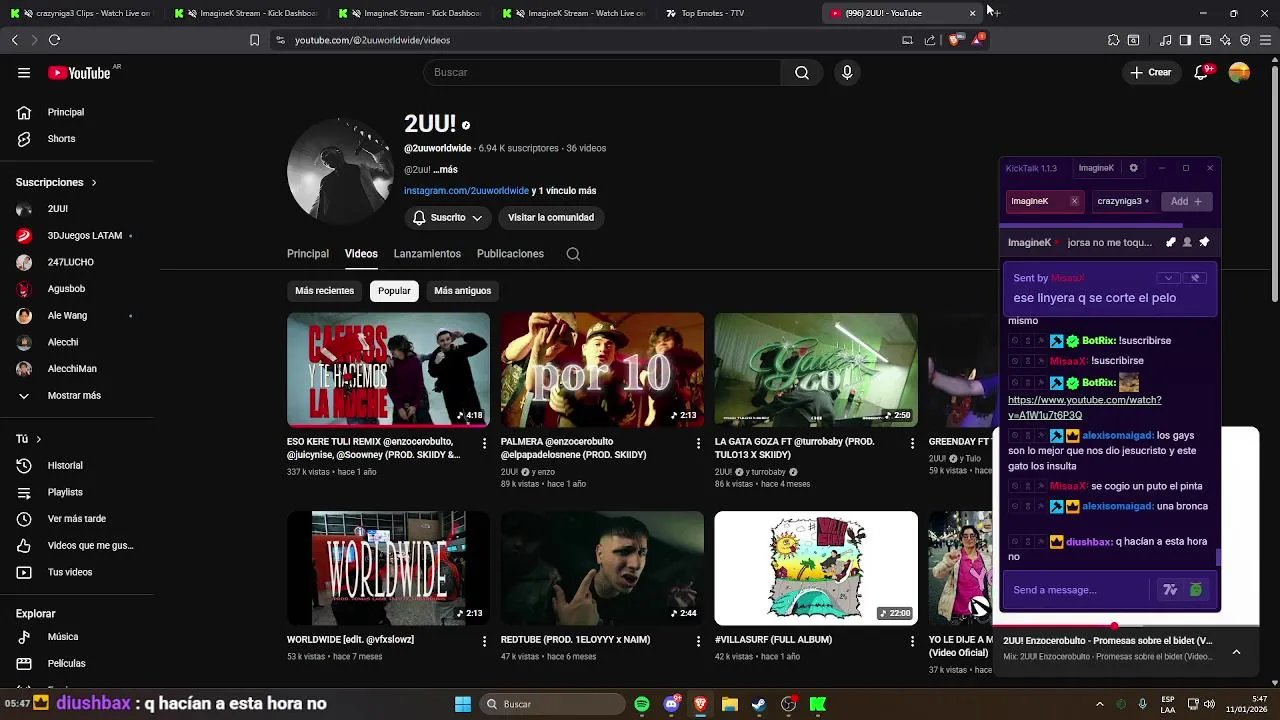This screenshot has width=1280, height=720.
Task: Open Historial in the sidebar
Action: point(65,465)
